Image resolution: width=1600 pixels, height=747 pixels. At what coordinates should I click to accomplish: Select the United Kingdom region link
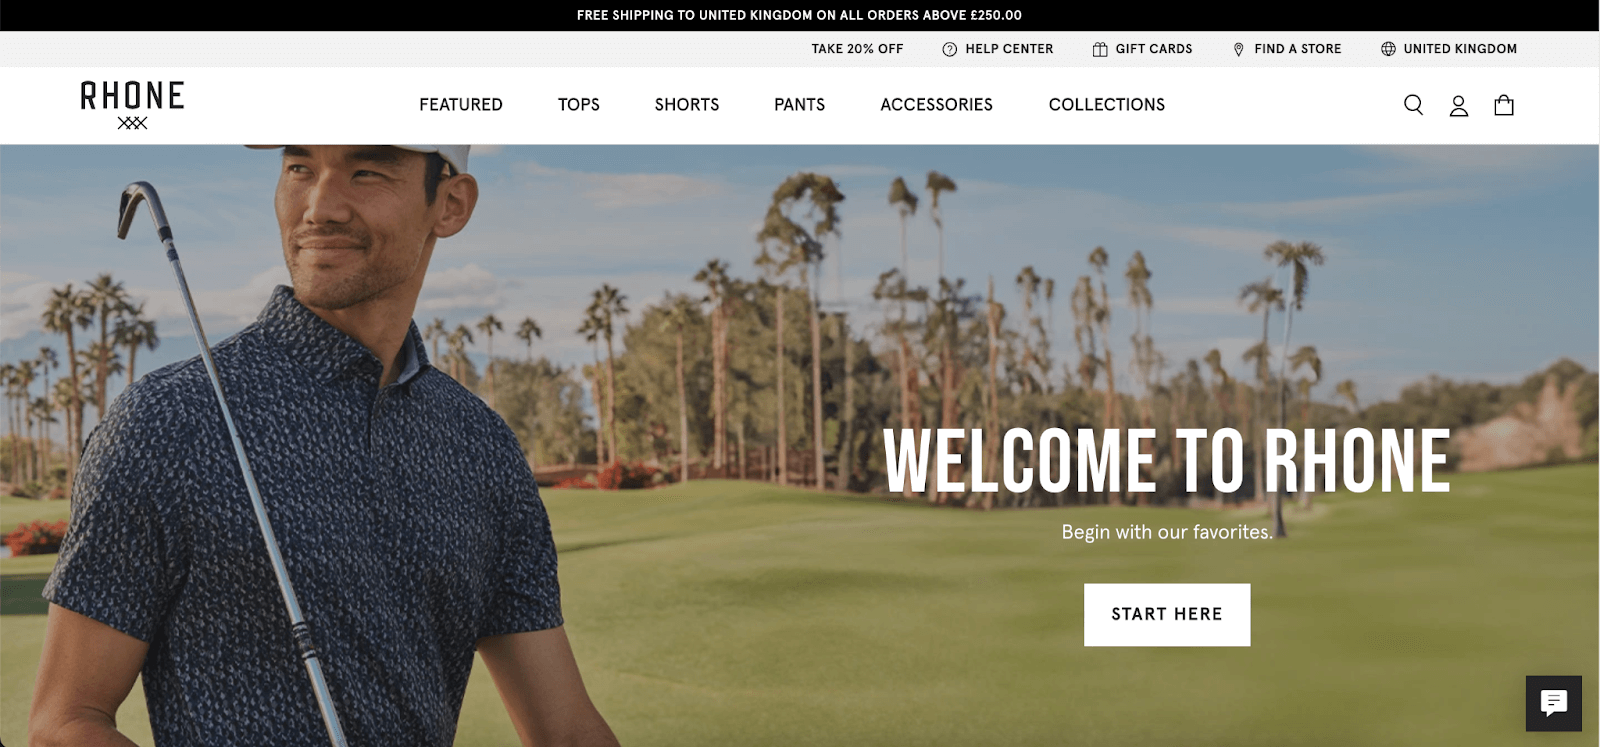1460,49
